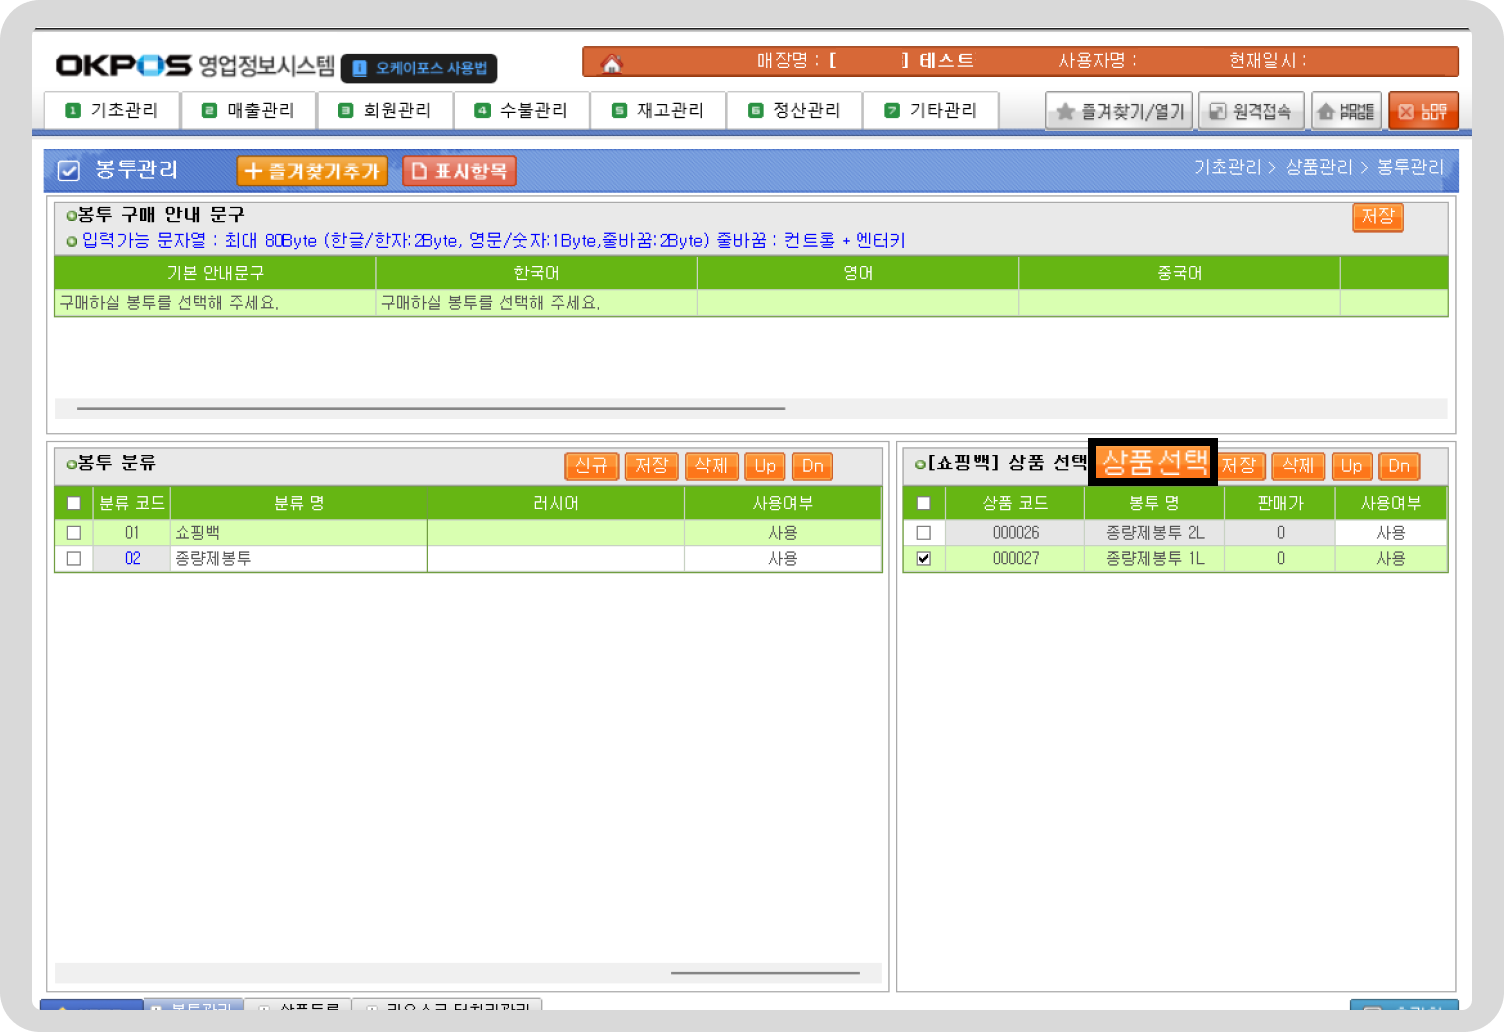Uncheck the 종량제봉투 1L product checkbox
Image resolution: width=1504 pixels, height=1032 pixels.
click(x=924, y=559)
